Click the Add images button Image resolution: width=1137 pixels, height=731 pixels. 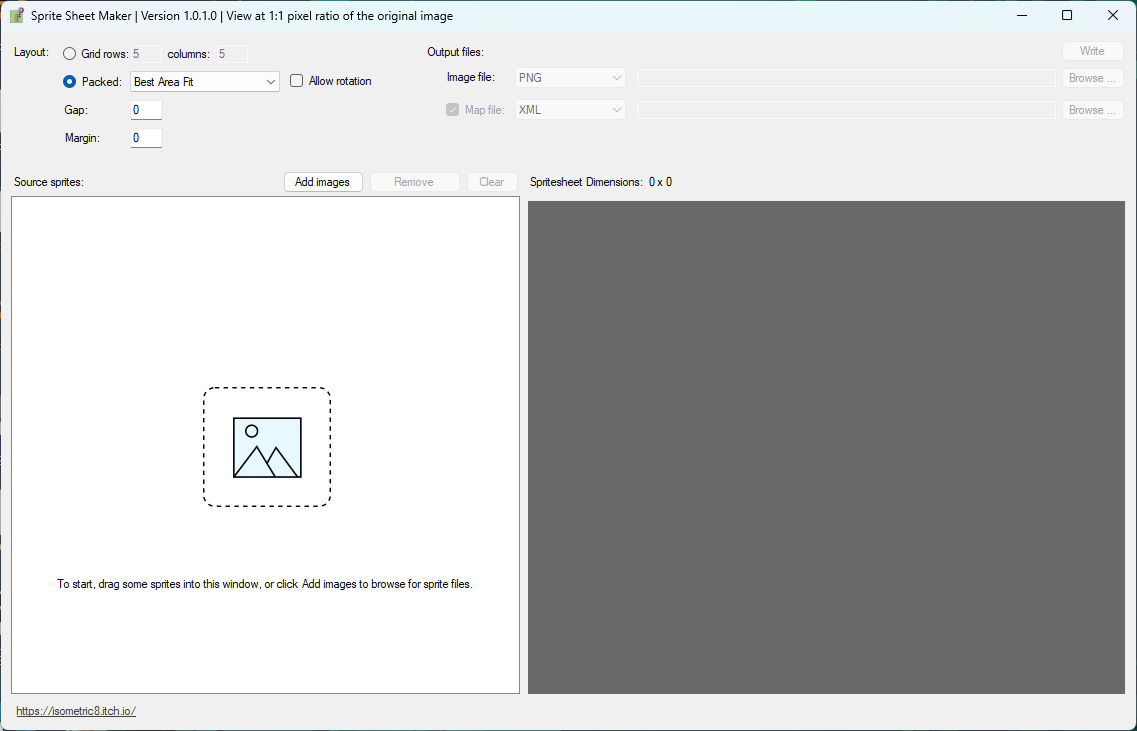point(323,182)
